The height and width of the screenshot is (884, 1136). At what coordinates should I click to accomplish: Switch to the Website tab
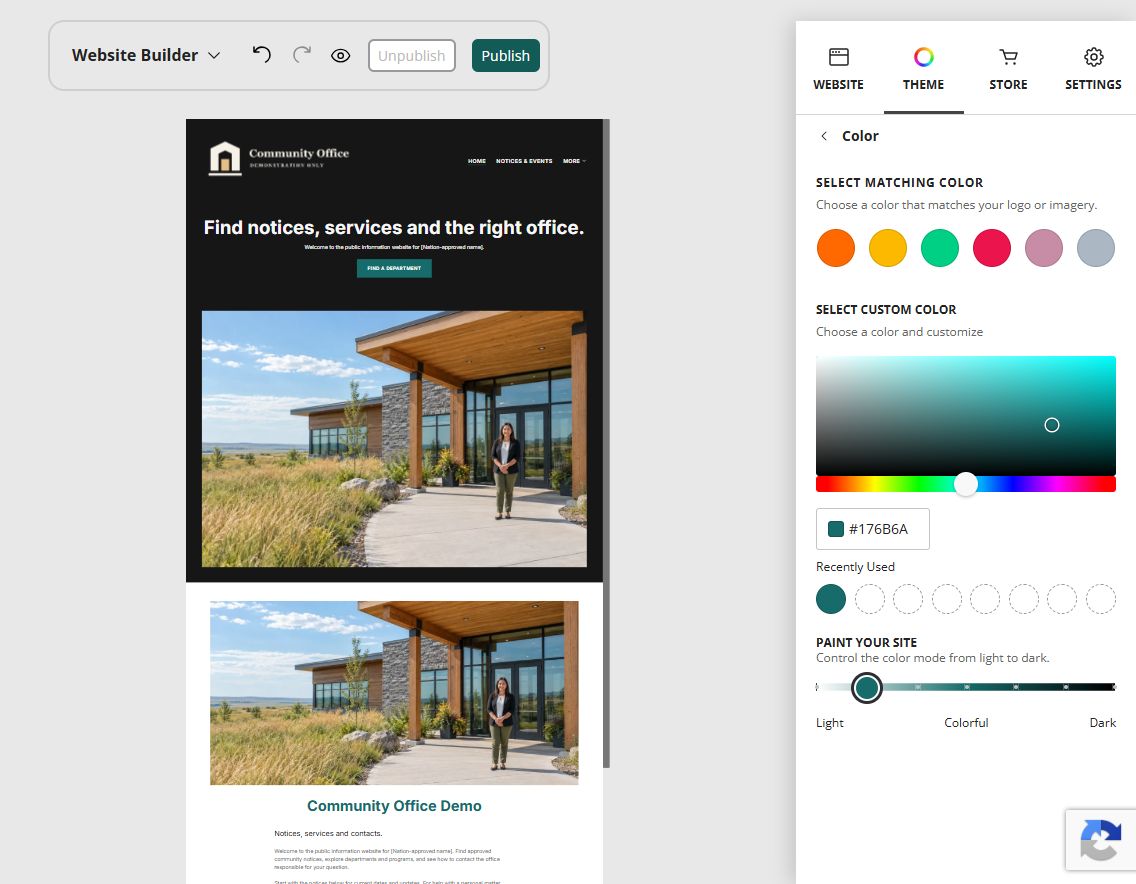tap(838, 70)
